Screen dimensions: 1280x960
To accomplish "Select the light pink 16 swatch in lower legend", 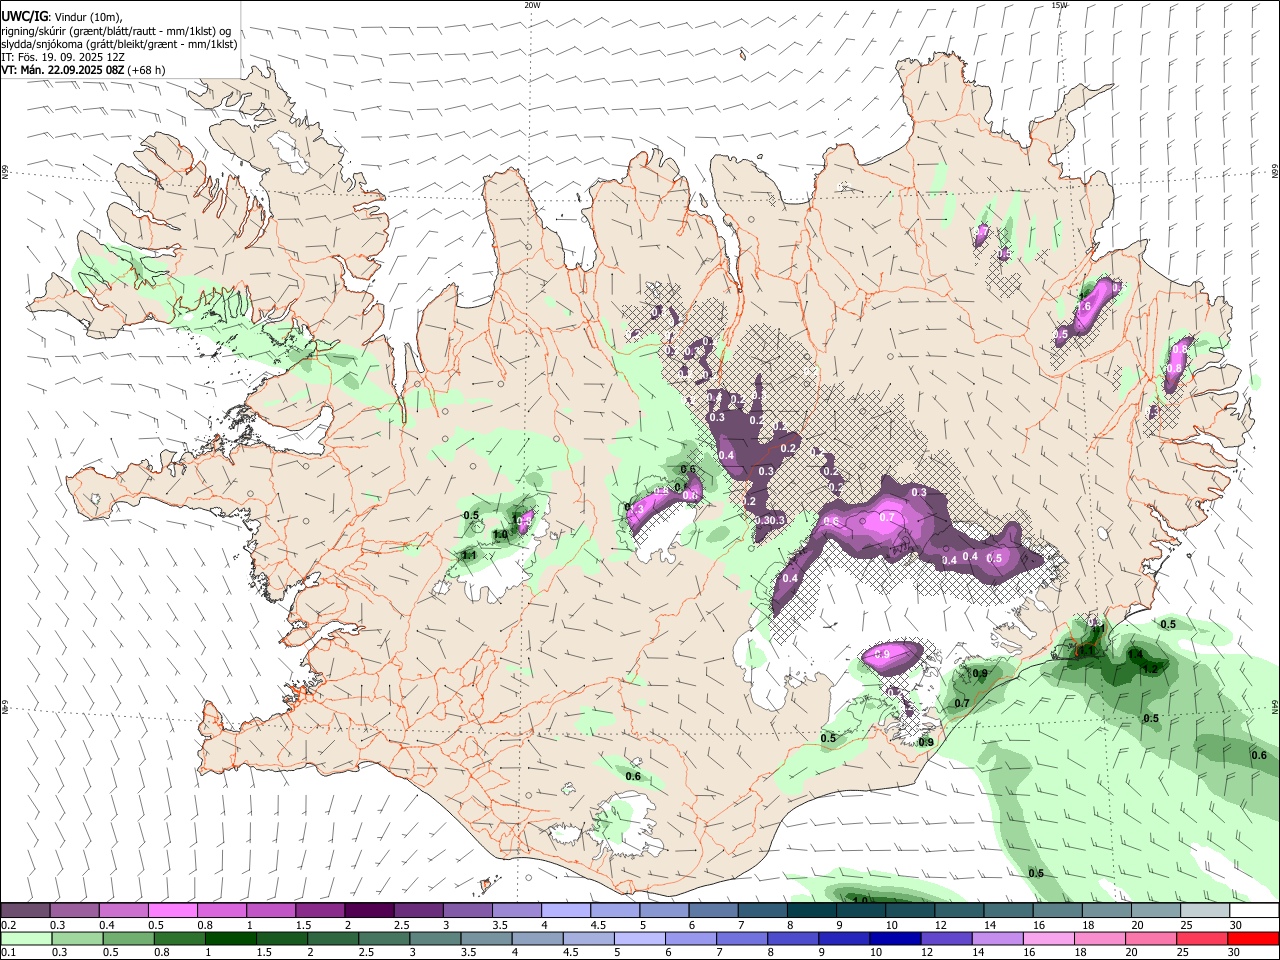I will (1050, 939).
